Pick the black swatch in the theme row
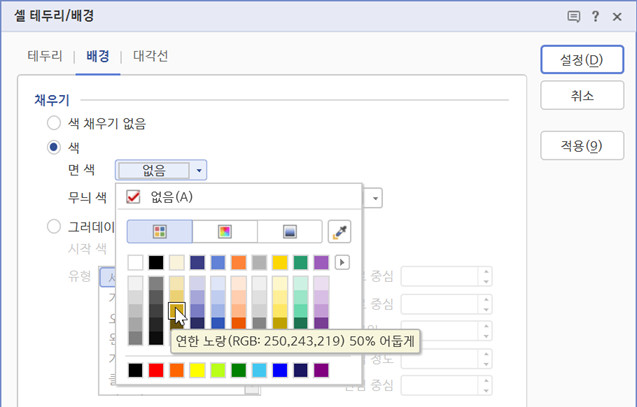The width and height of the screenshot is (637, 407). tap(156, 262)
